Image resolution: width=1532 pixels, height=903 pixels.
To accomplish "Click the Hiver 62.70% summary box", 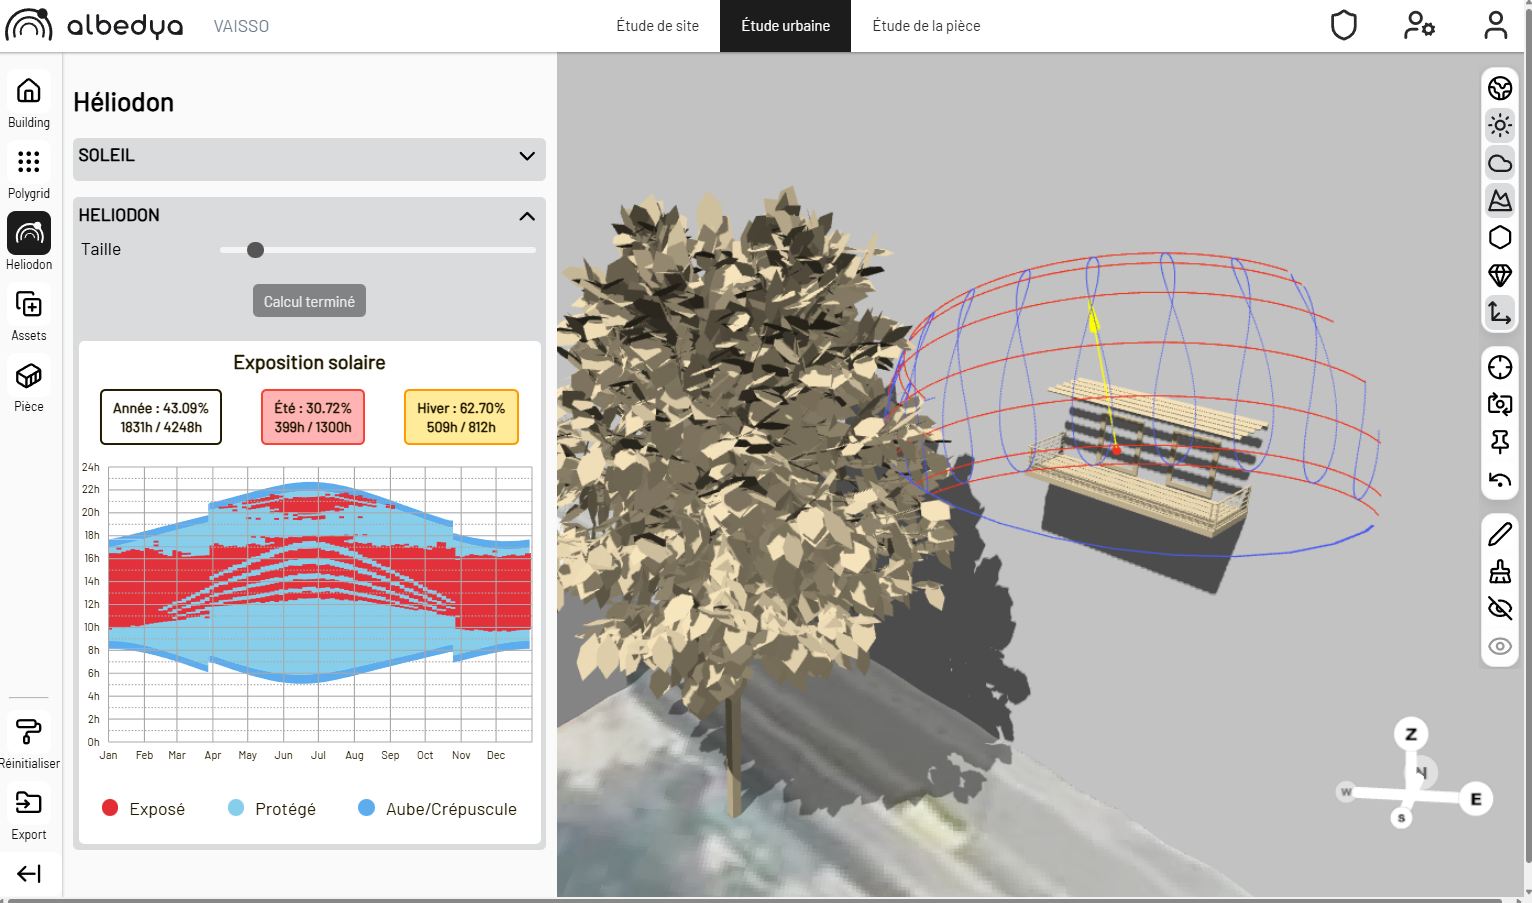I will coord(461,417).
